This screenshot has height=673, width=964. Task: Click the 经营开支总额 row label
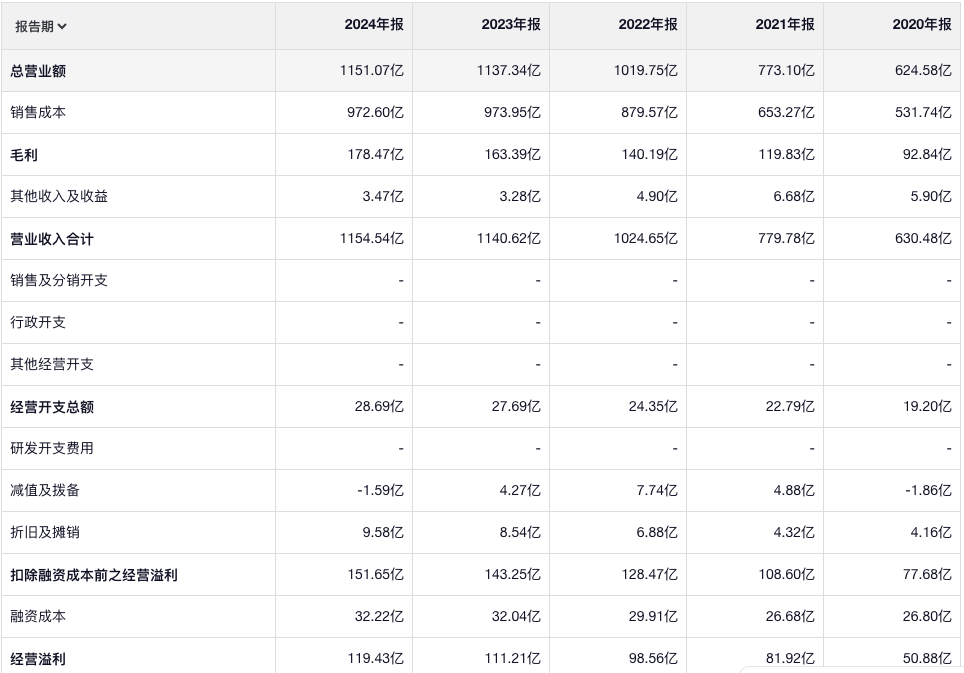click(x=52, y=407)
